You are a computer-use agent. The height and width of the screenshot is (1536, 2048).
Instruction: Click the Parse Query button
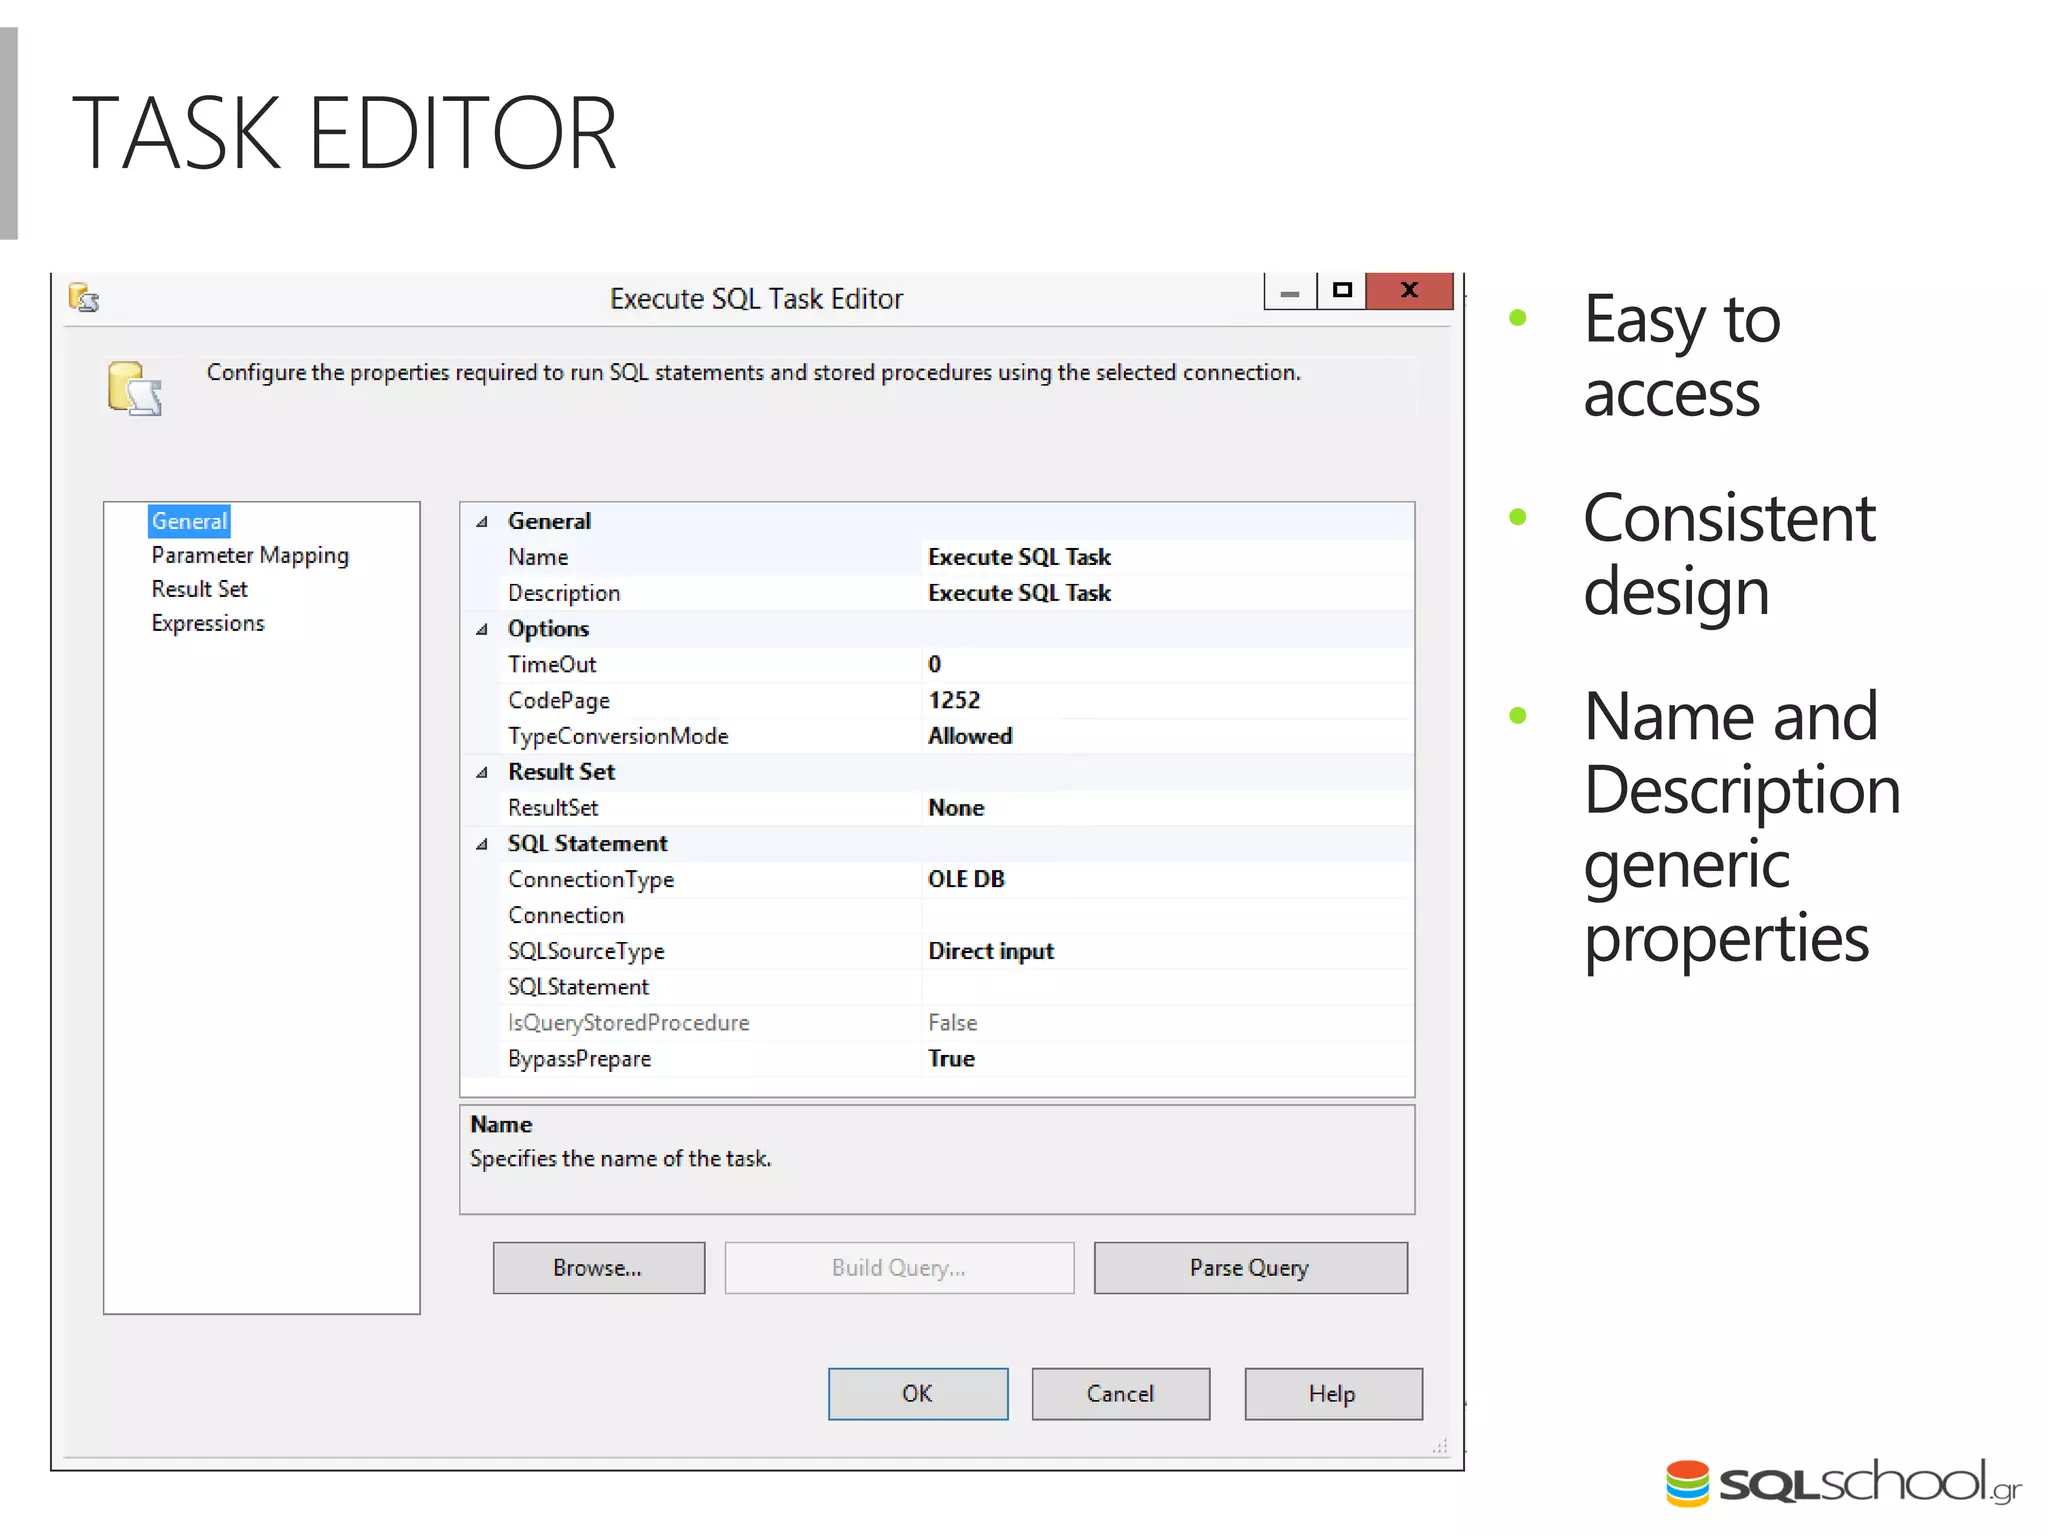[x=1250, y=1268]
